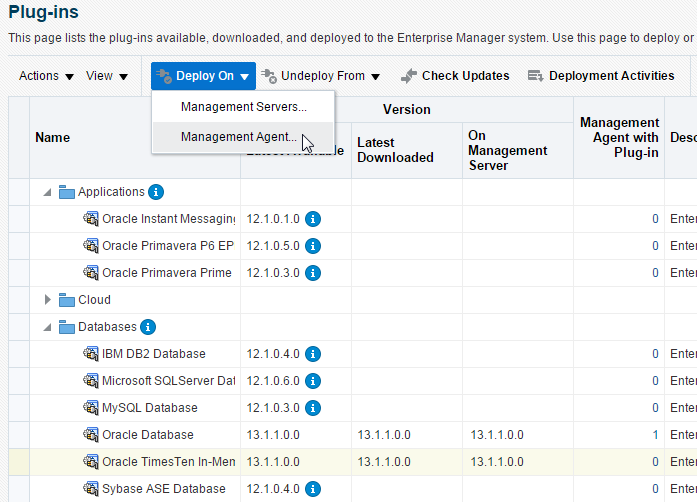The image size is (697, 502).
Task: Select Oracle Primavera P6 EP row name
Action: 168,246
